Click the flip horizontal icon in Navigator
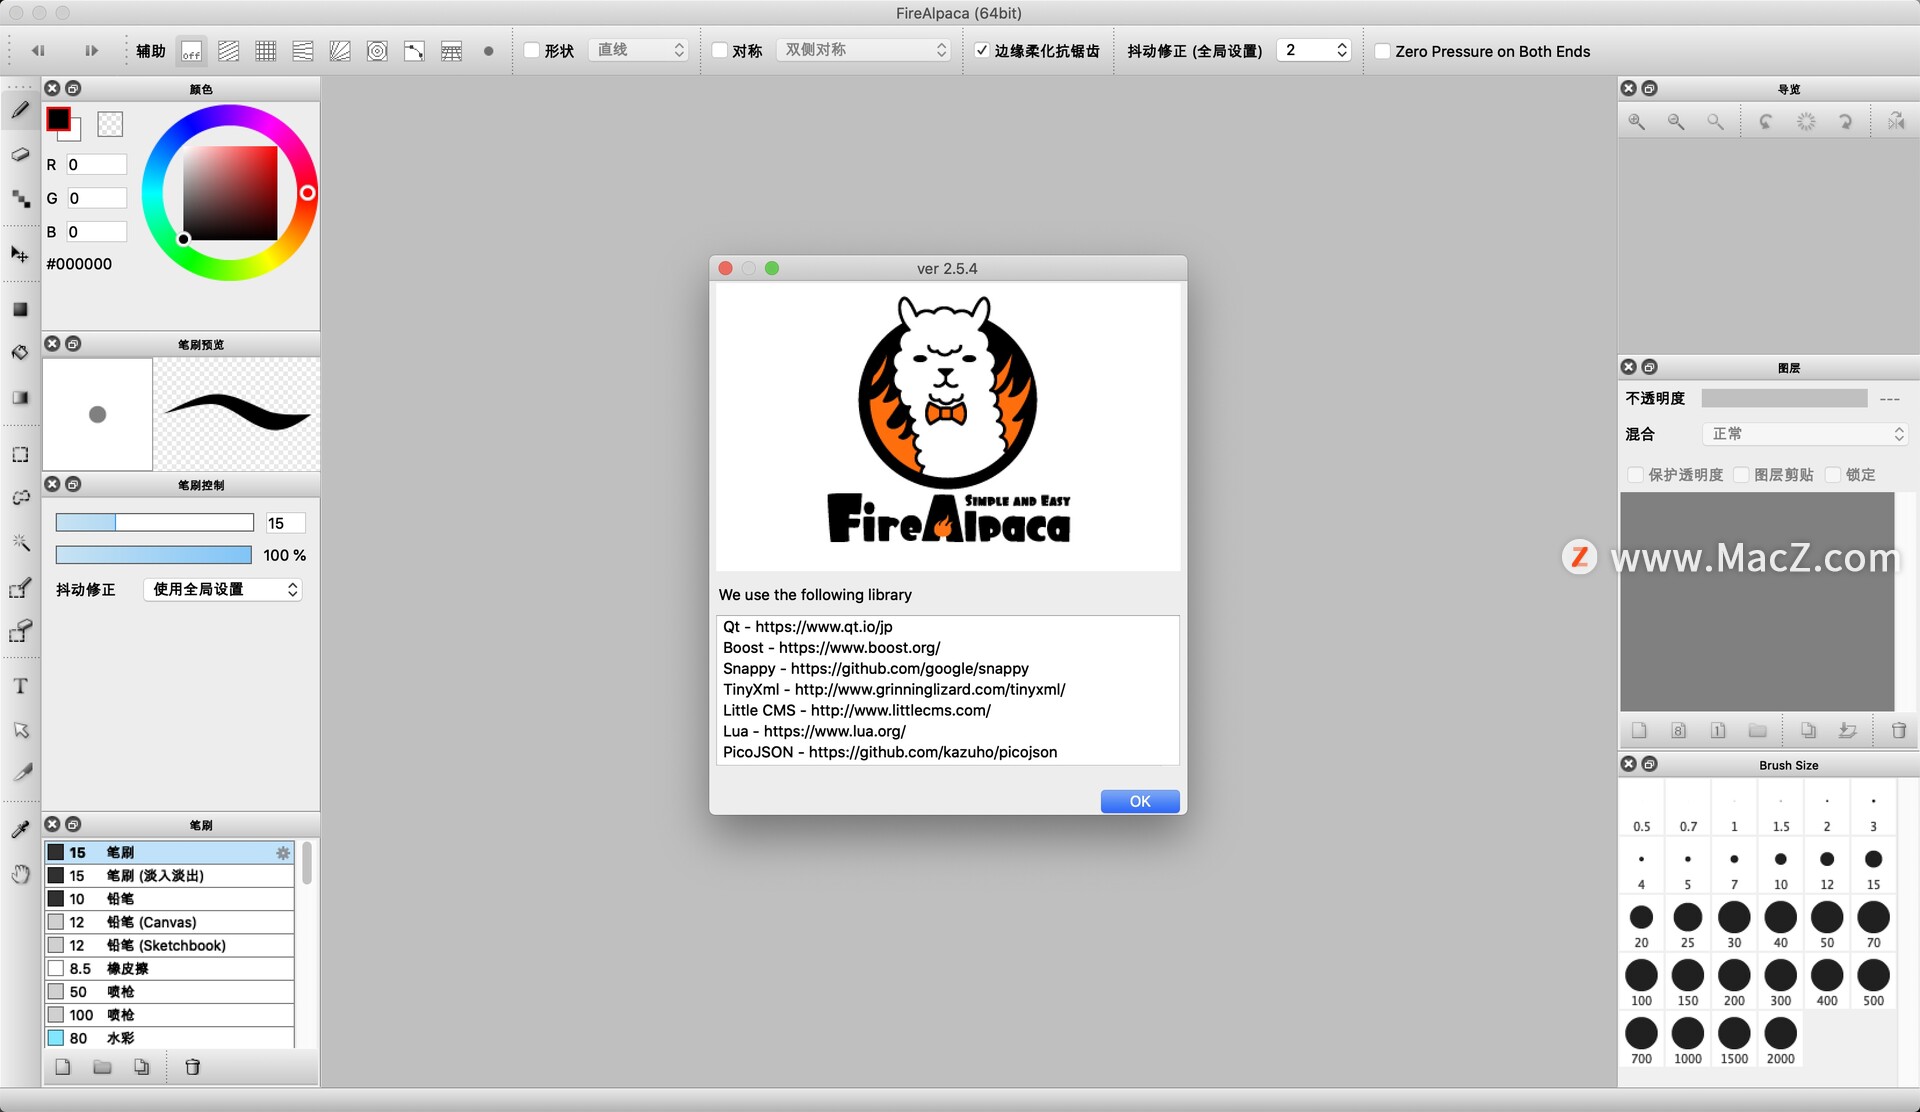Image resolution: width=1920 pixels, height=1112 pixels. 1896,122
